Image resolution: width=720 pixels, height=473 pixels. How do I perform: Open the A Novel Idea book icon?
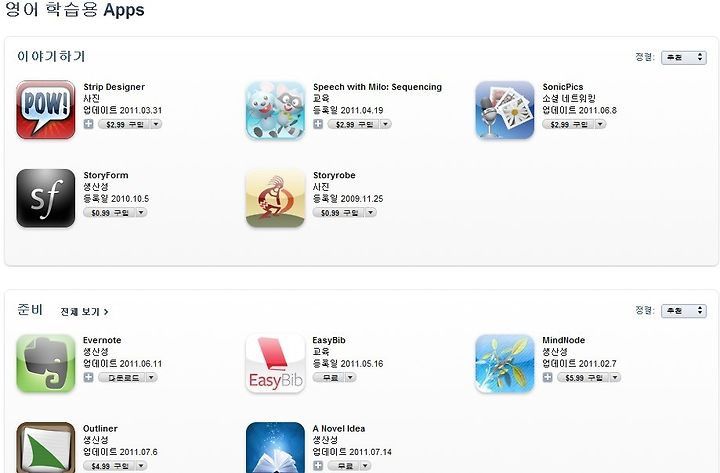coord(275,448)
